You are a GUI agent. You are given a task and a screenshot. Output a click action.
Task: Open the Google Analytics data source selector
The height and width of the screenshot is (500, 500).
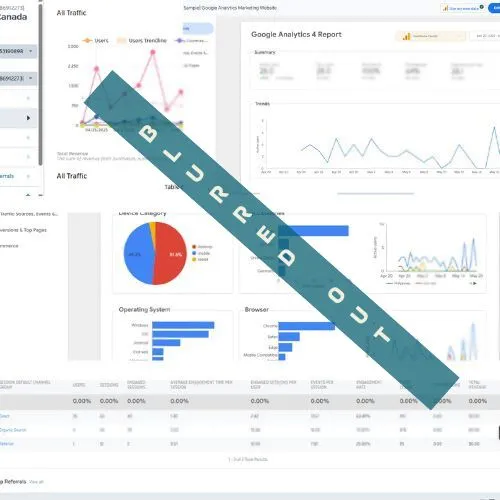431,36
